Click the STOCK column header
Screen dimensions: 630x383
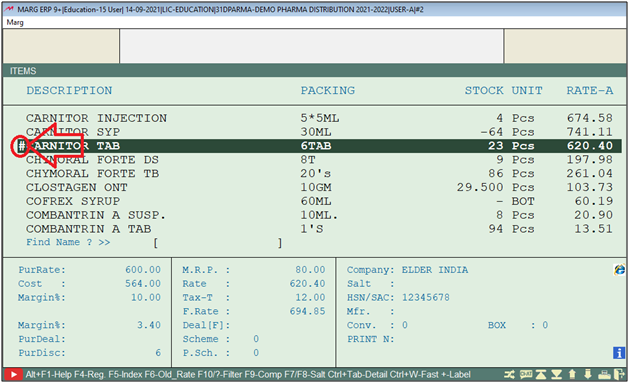484,90
